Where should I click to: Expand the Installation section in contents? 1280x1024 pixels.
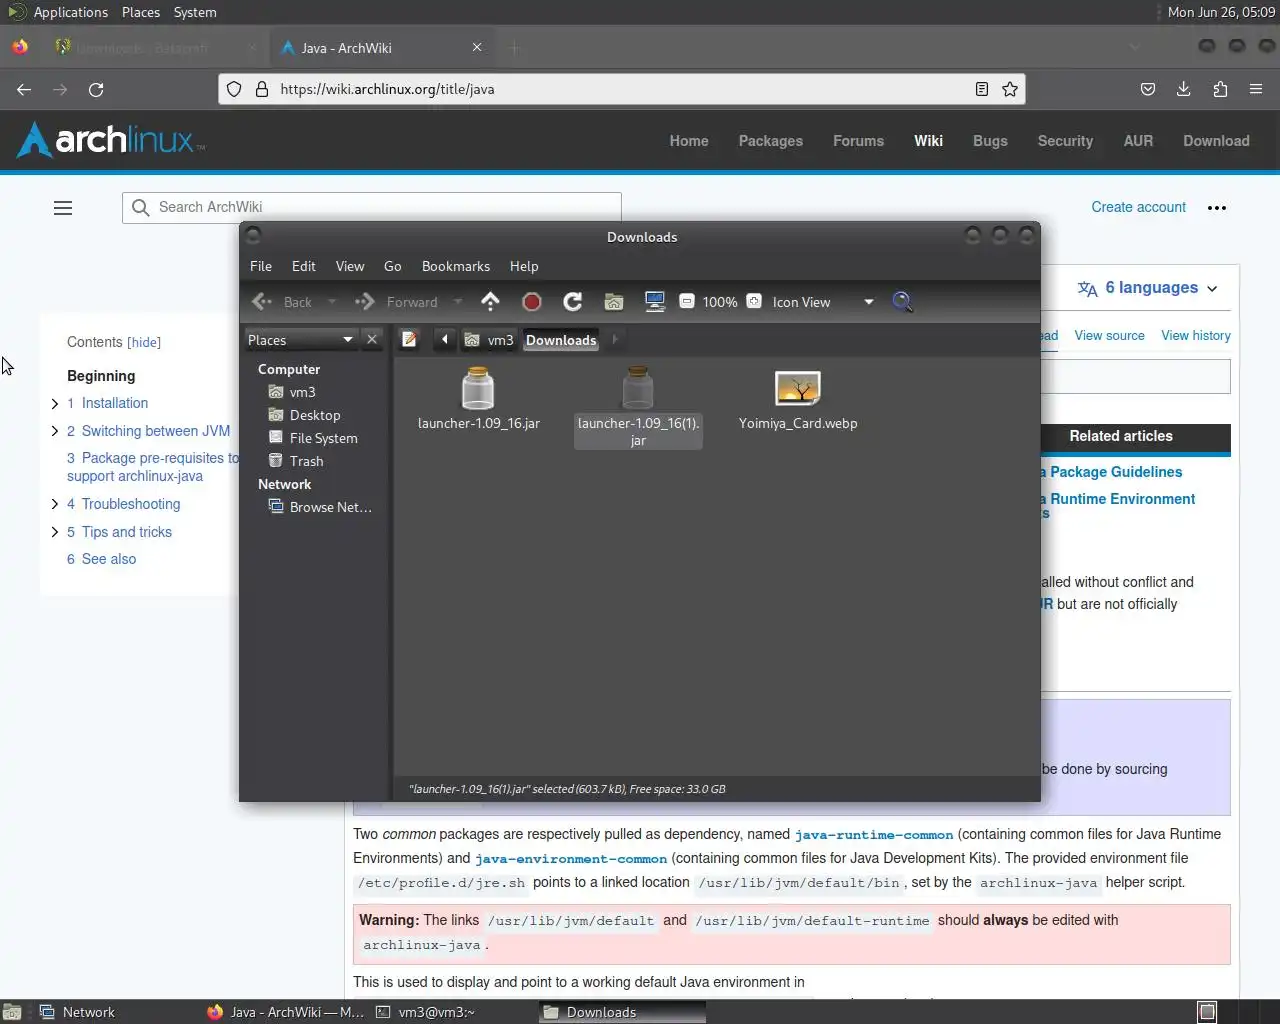(55, 403)
